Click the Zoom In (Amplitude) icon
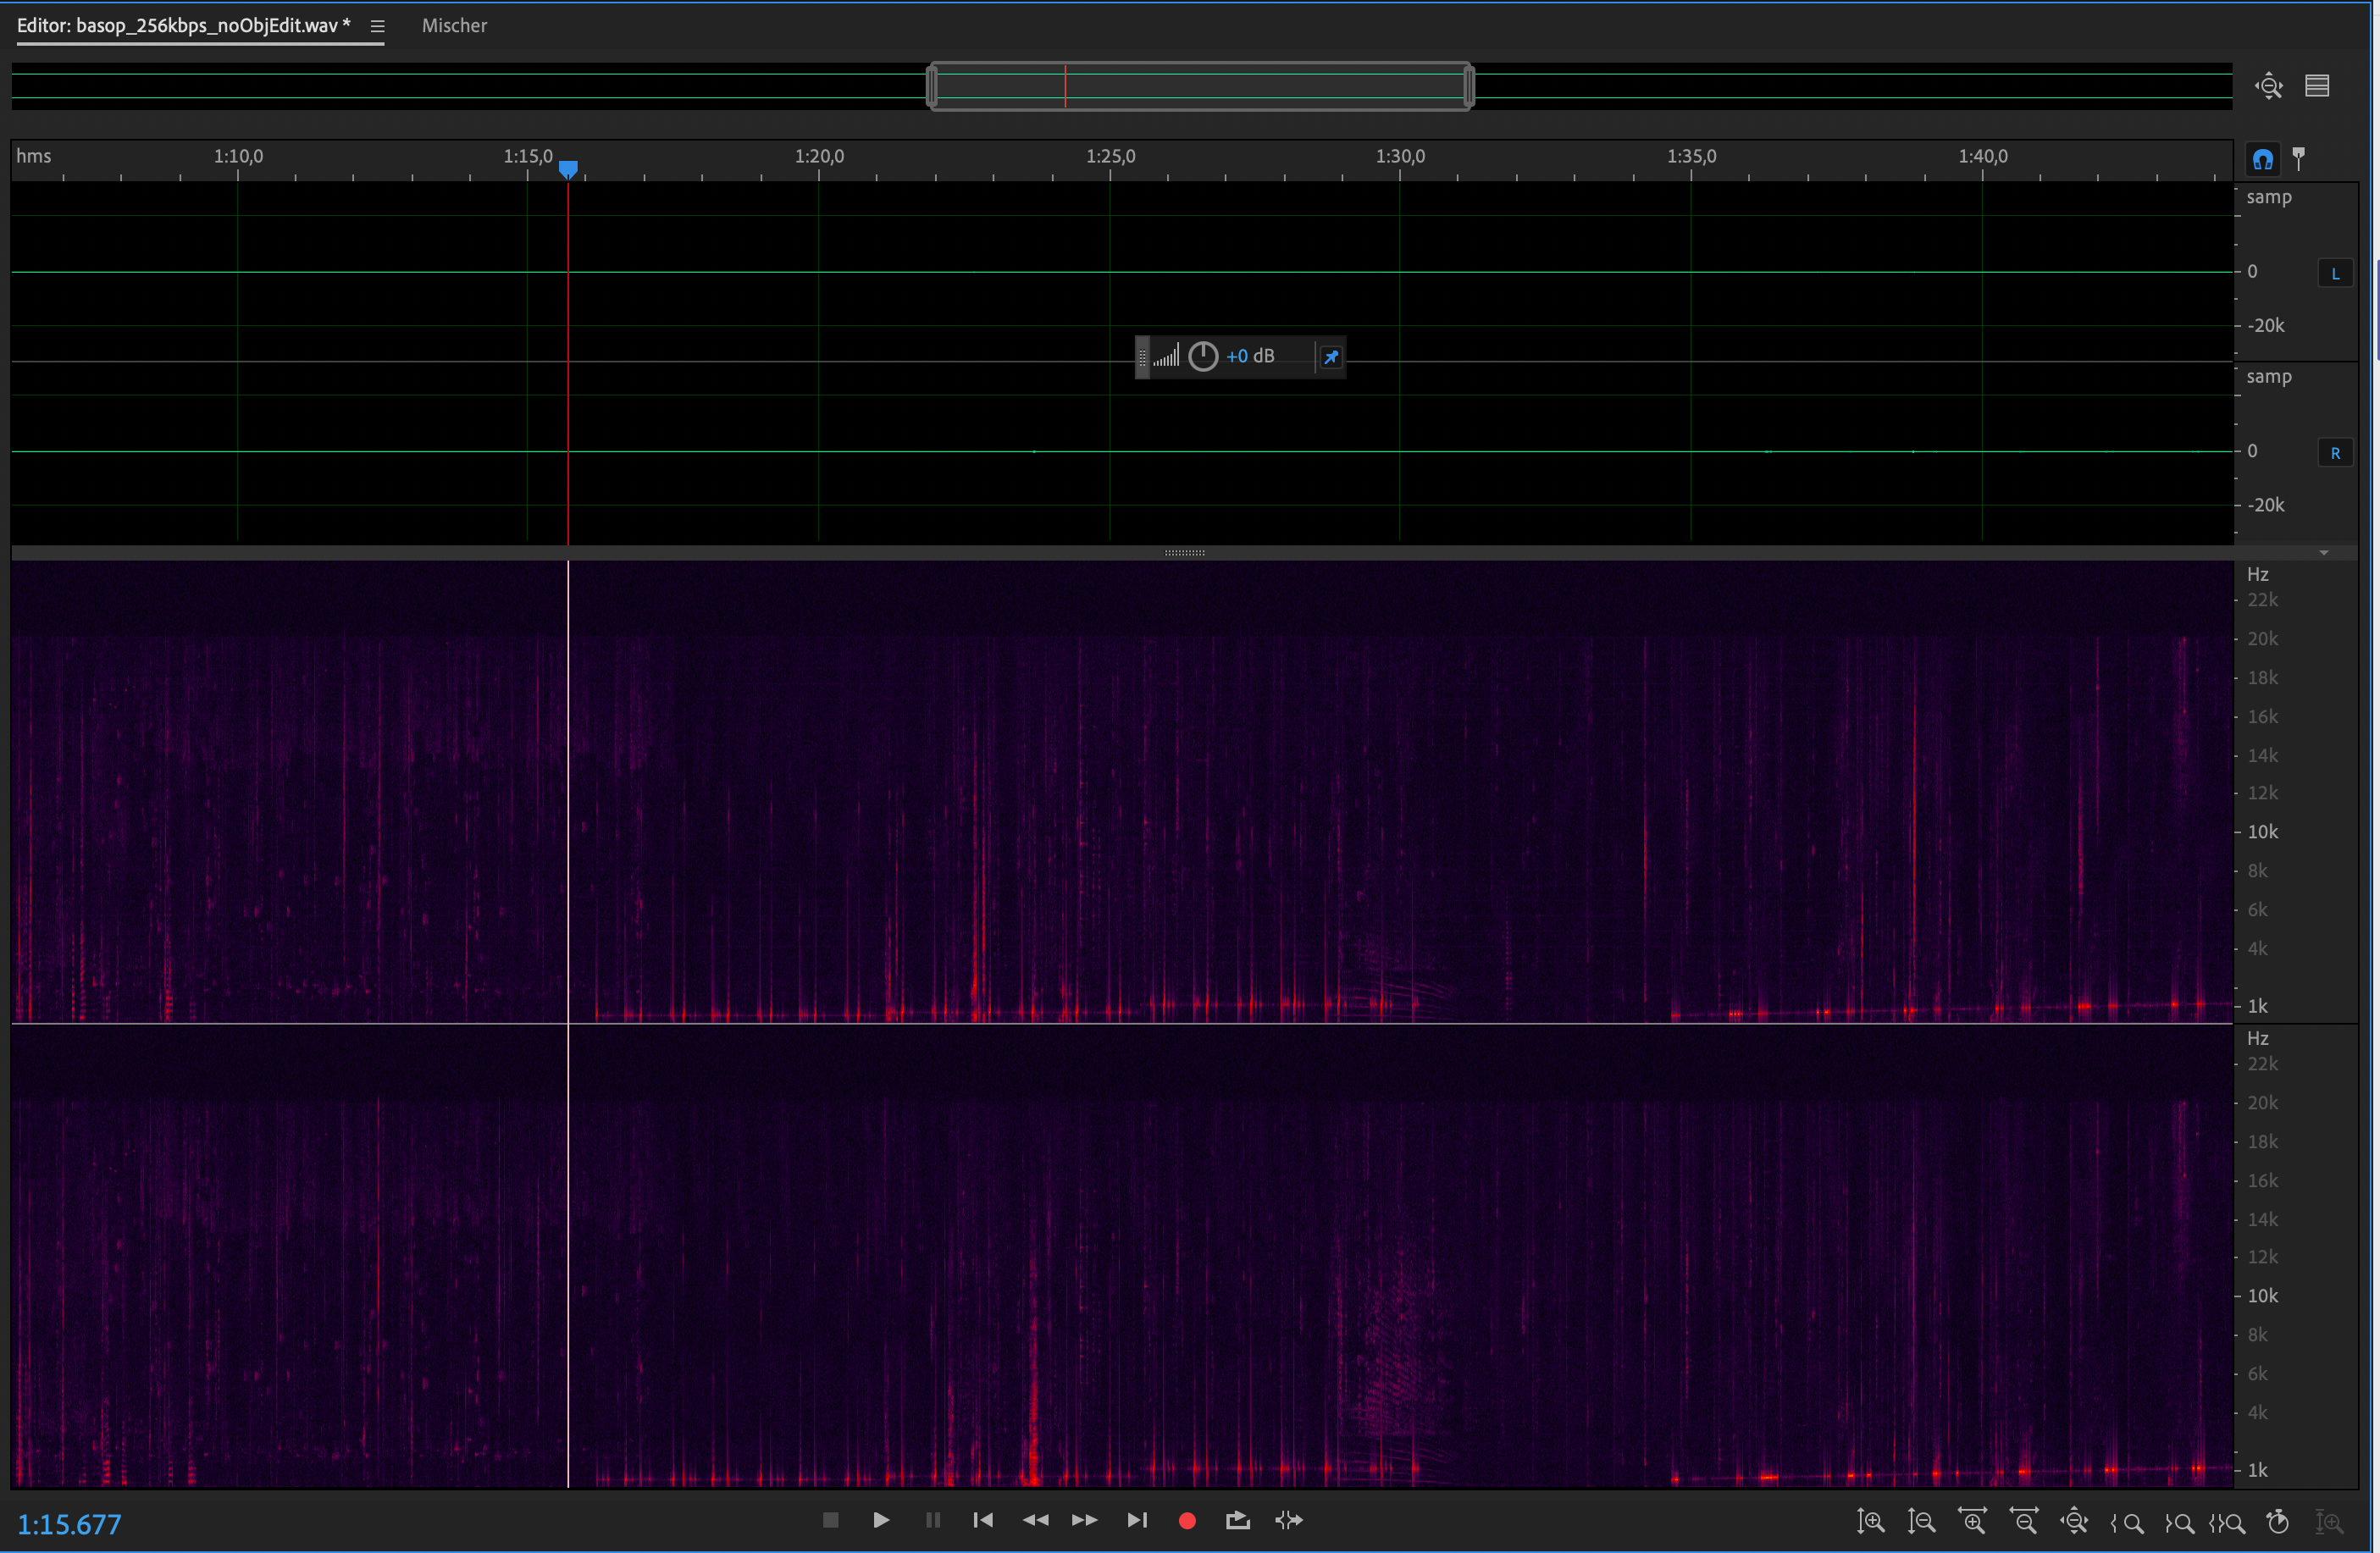2380x1553 pixels. [x=1871, y=1521]
